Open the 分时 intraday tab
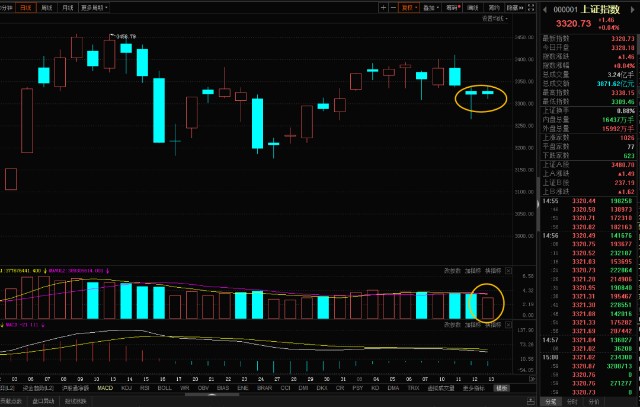Image resolution: width=640 pixels, height=407 pixels. tap(571, 402)
